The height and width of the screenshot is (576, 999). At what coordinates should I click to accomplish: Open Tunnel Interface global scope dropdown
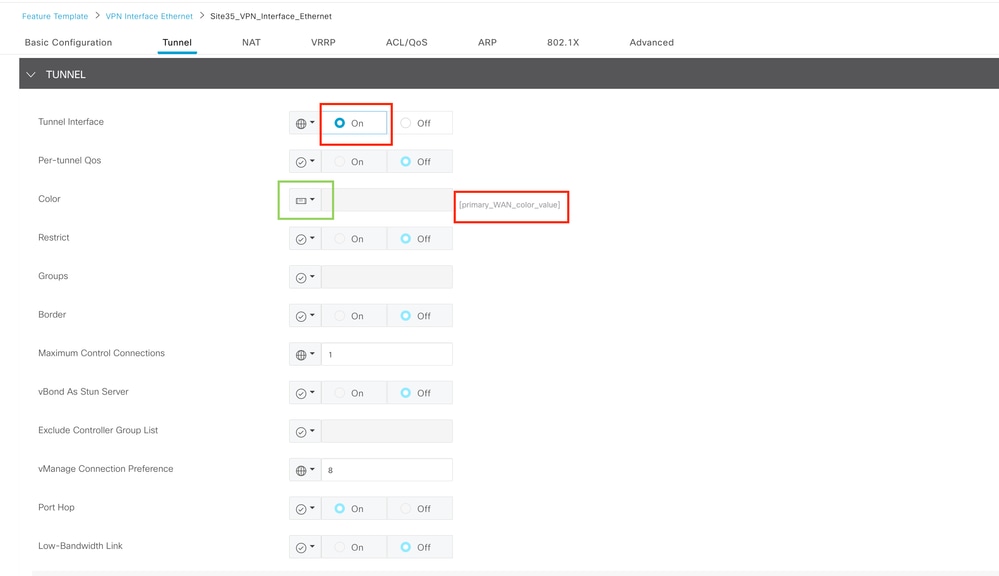tap(305, 123)
